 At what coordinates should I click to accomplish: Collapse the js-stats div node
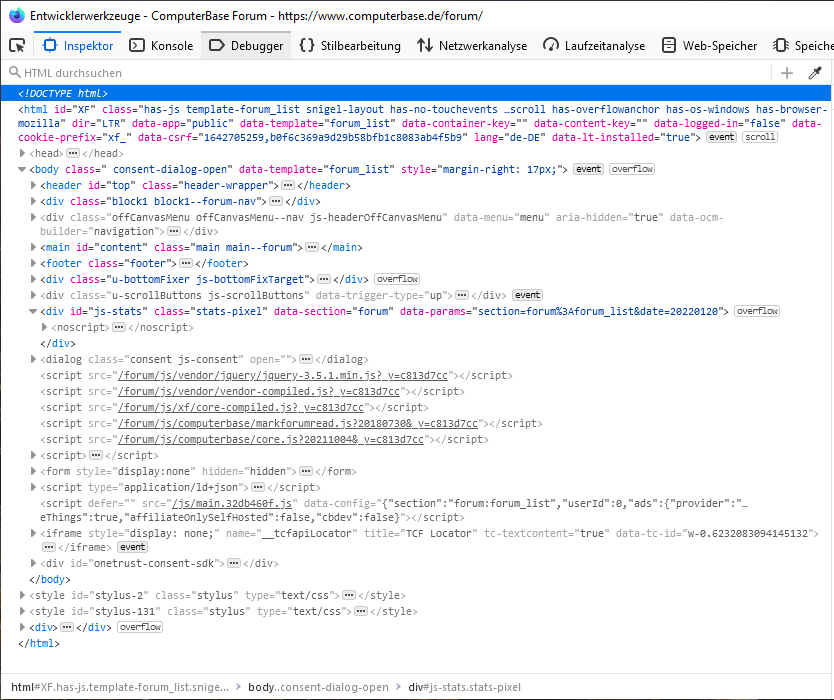click(35, 311)
